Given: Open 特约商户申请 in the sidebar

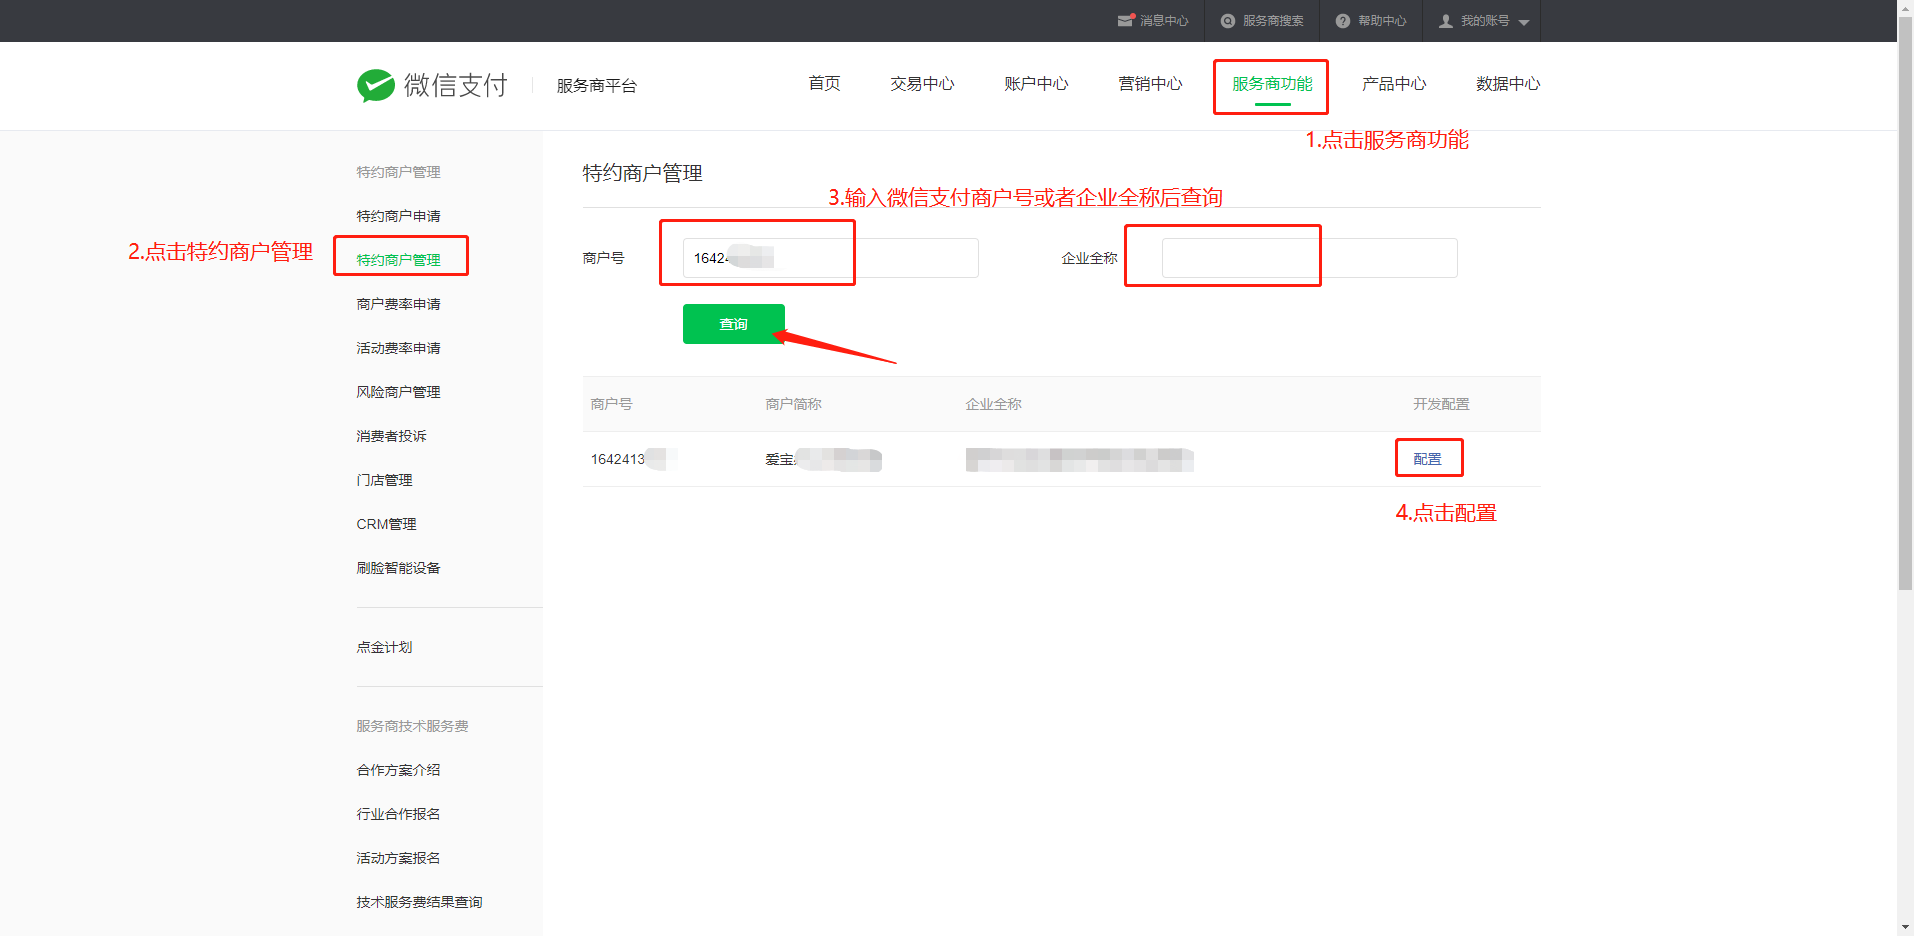Looking at the screenshot, I should pos(399,216).
